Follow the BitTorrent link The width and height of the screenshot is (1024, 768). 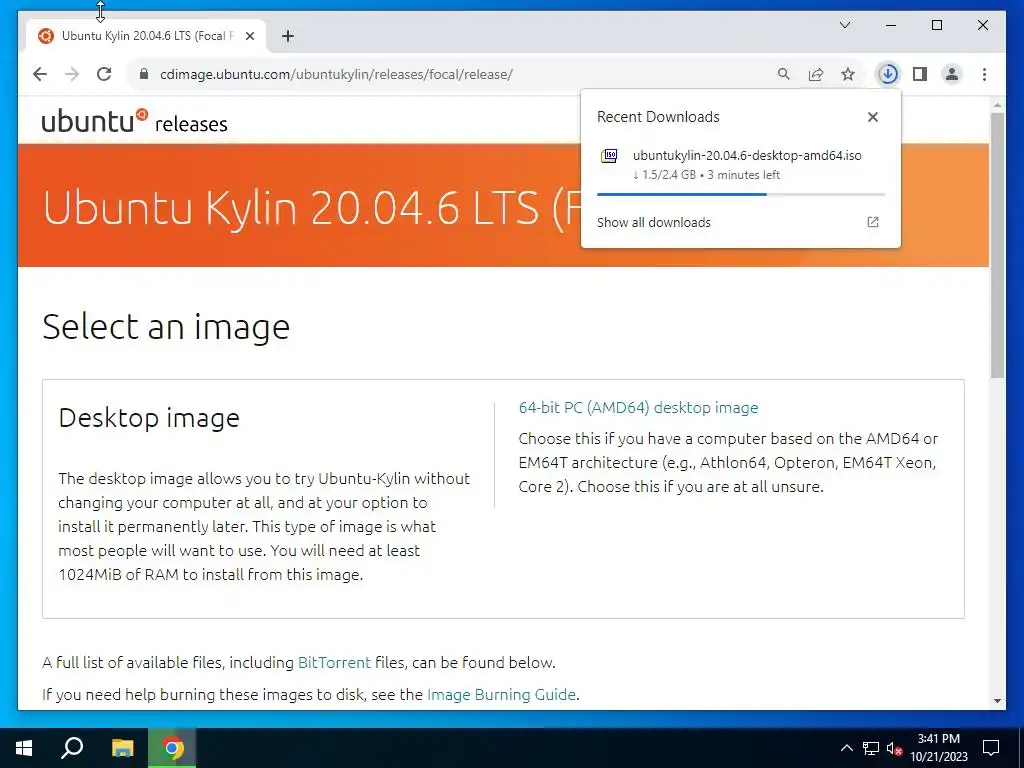334,662
